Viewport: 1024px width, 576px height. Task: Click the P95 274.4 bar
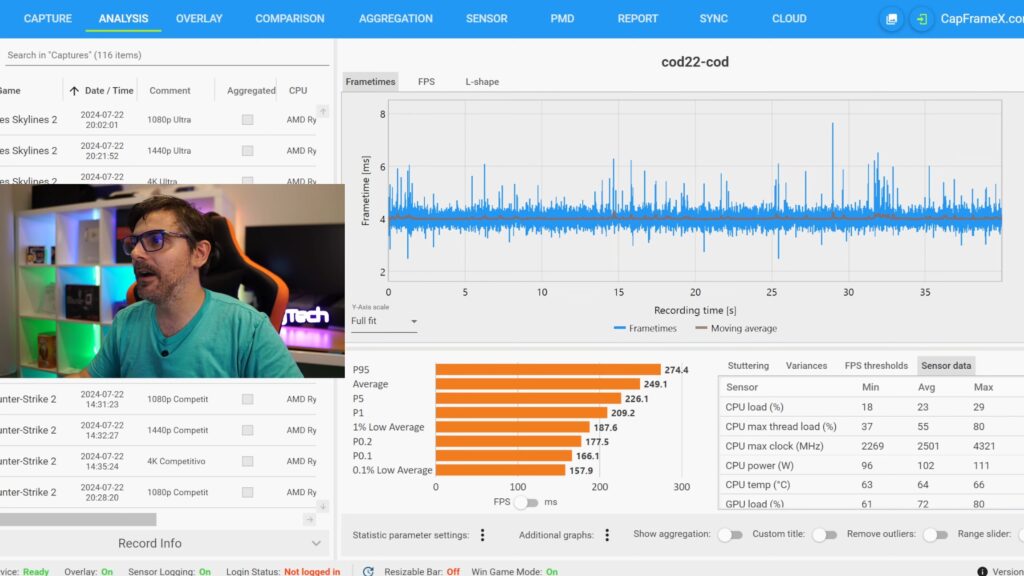coord(548,370)
